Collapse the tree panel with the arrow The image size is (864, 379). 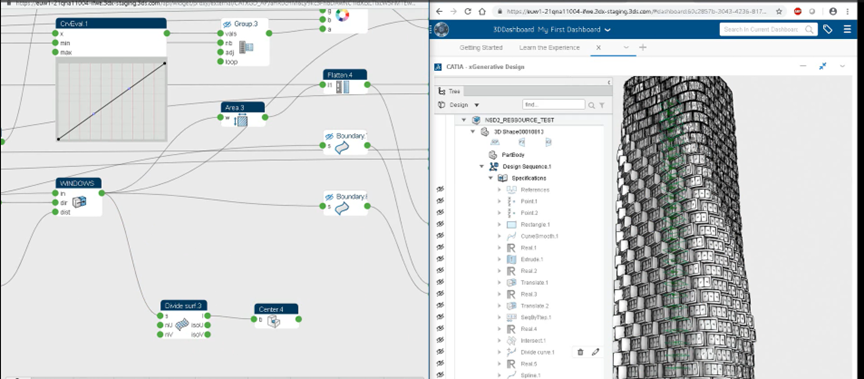609,83
